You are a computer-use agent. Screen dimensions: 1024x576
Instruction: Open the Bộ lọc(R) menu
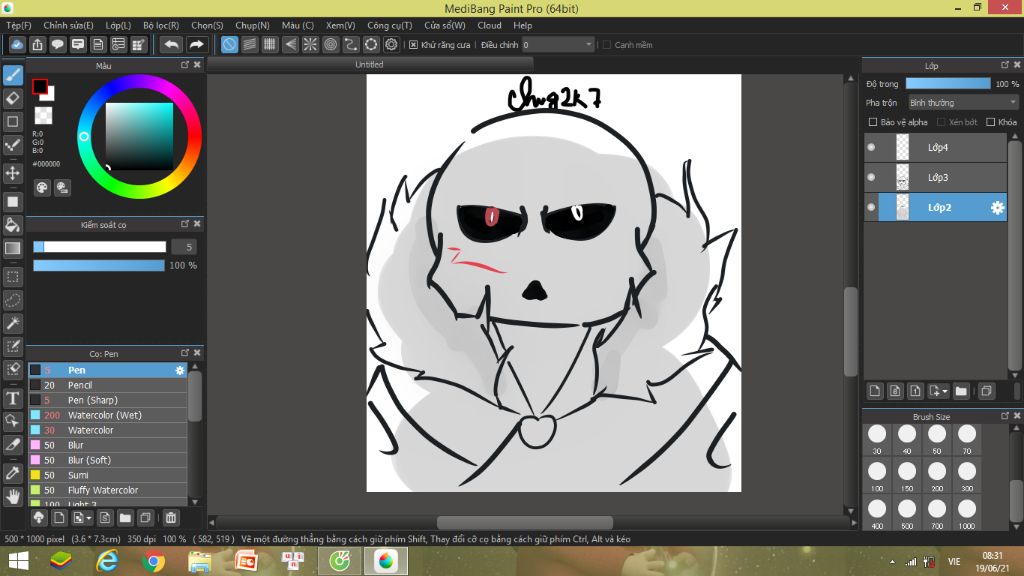161,25
